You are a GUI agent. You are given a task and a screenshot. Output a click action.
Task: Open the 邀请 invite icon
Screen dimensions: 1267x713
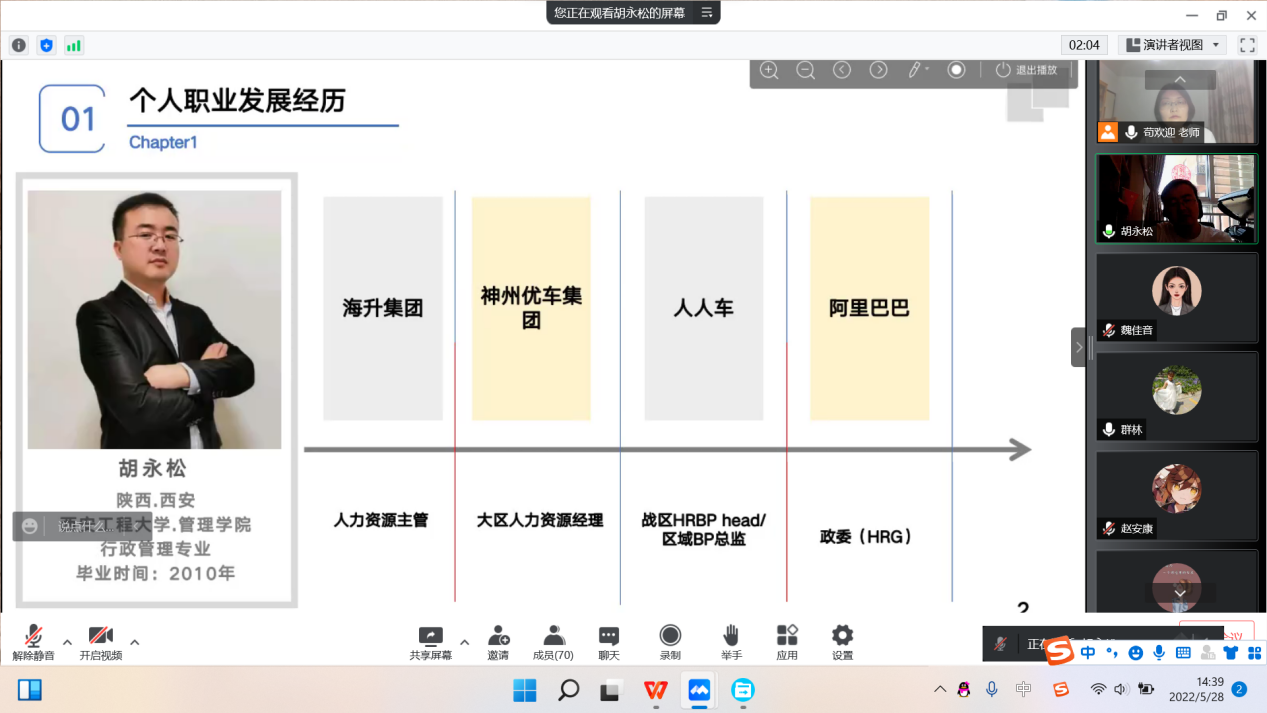pyautogui.click(x=498, y=637)
